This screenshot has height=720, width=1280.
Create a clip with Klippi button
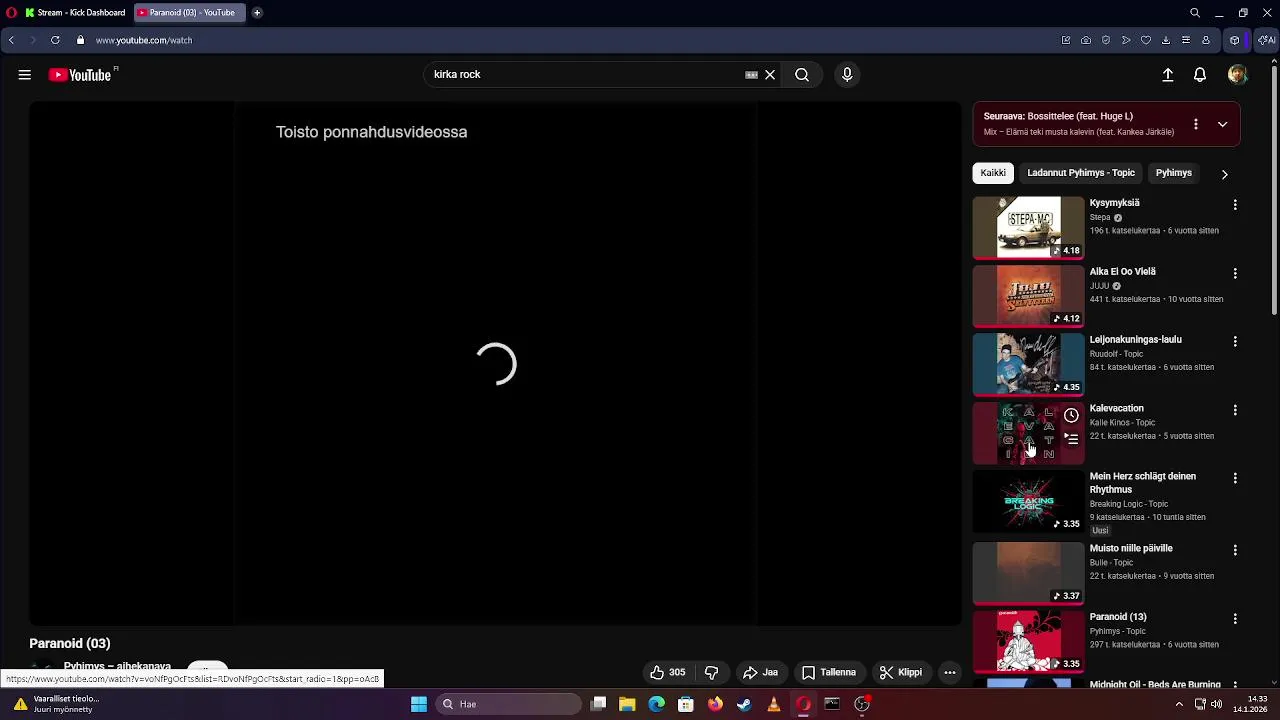point(901,672)
